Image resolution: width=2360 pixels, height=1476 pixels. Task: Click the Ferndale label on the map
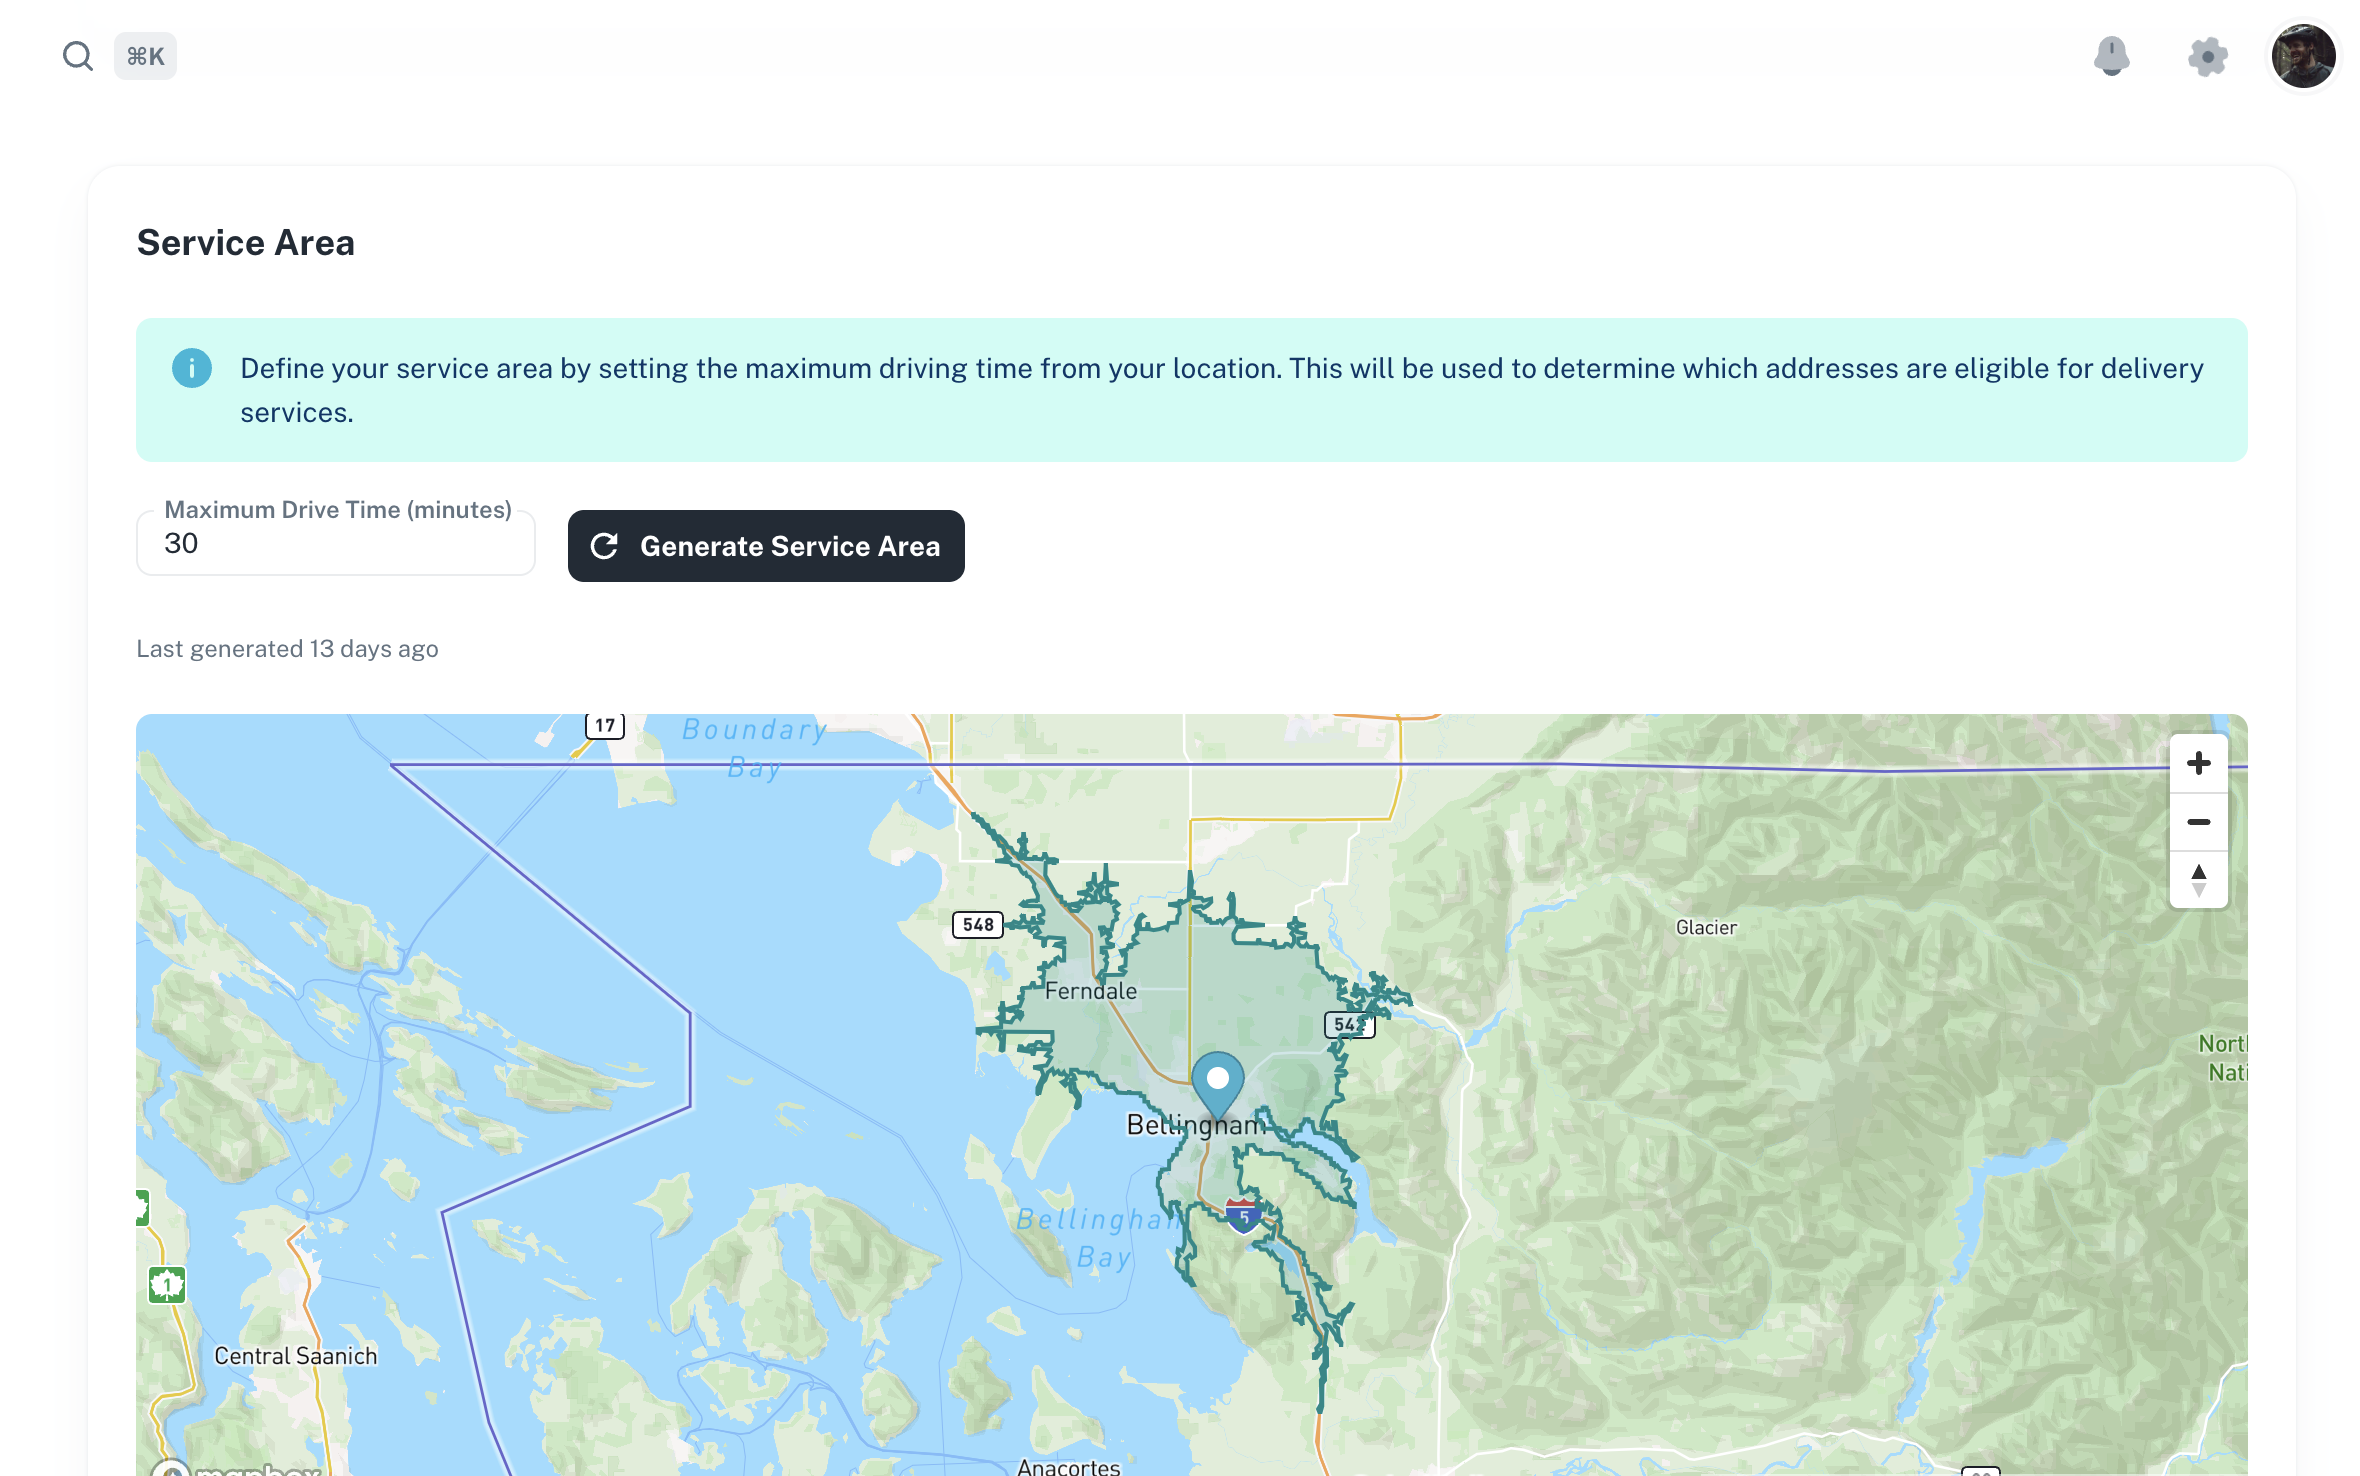click(x=1092, y=991)
